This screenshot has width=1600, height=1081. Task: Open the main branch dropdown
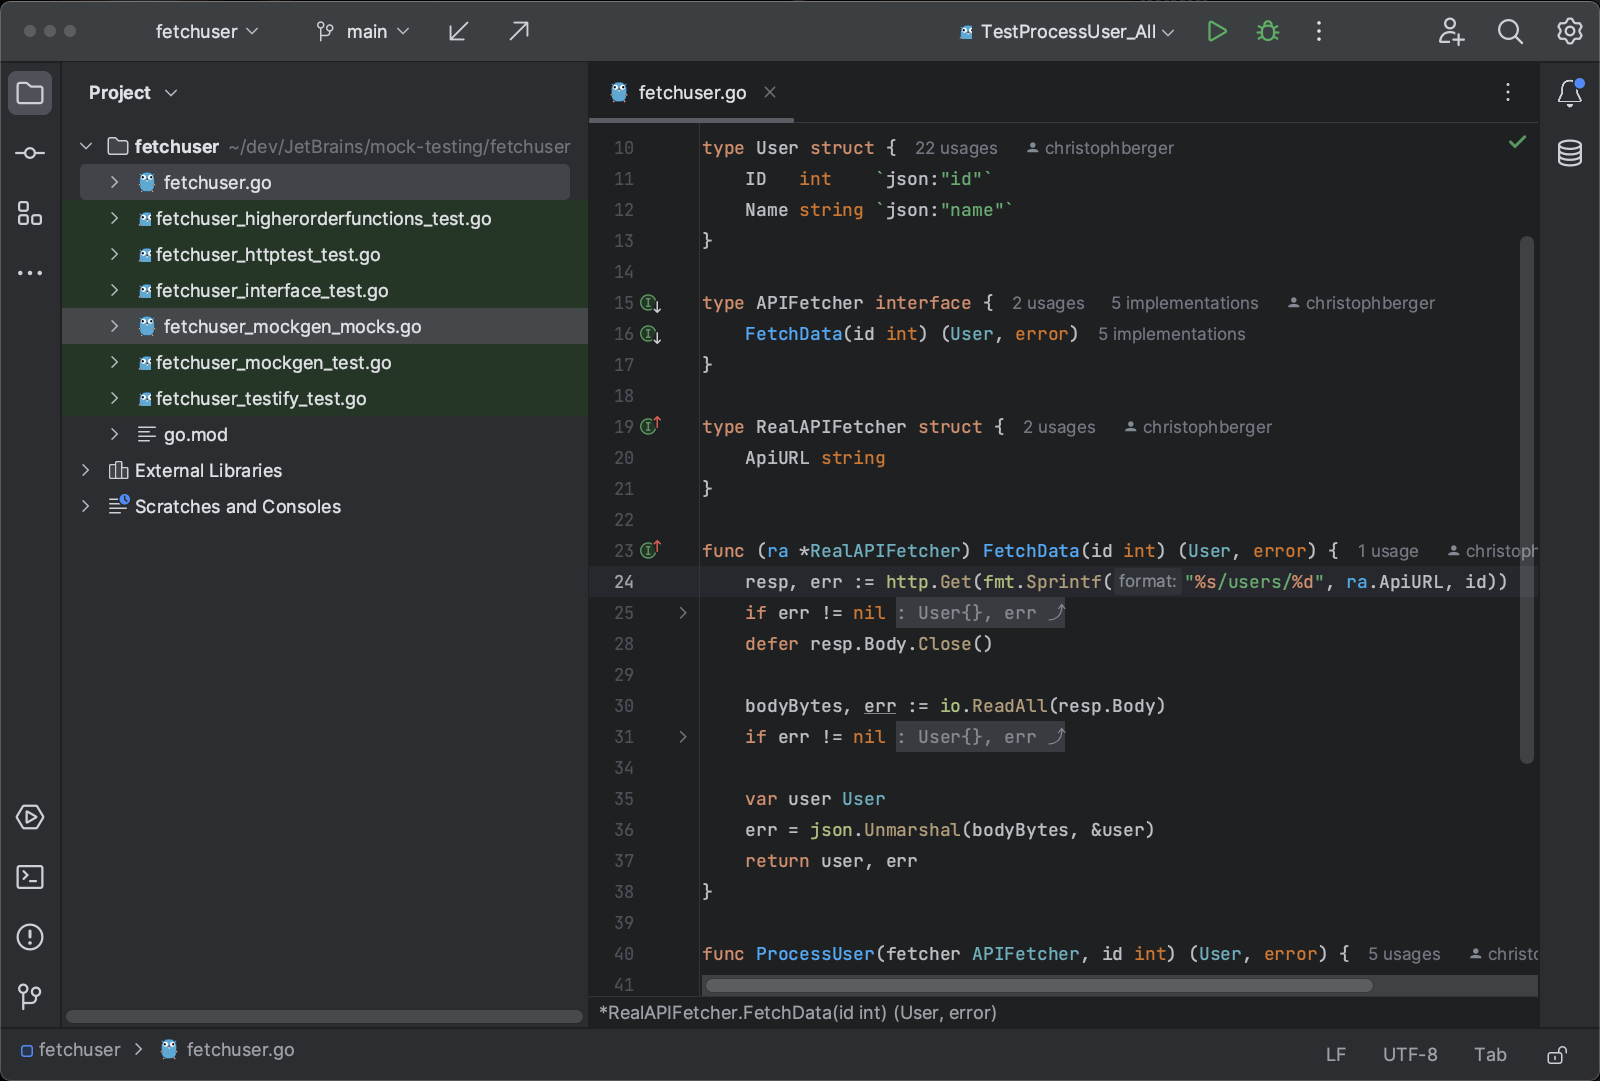pyautogui.click(x=363, y=32)
